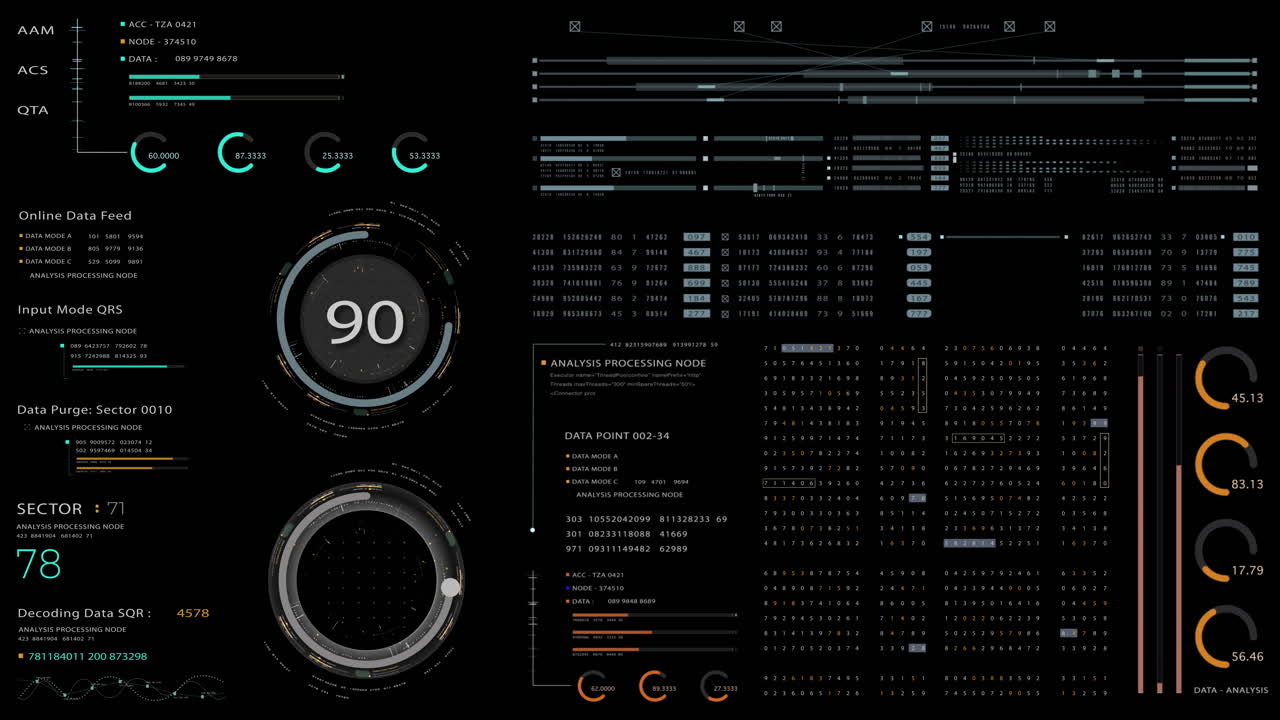Select the orange 83.13 ring gauge
This screenshot has height=720, width=1280.
(1226, 464)
